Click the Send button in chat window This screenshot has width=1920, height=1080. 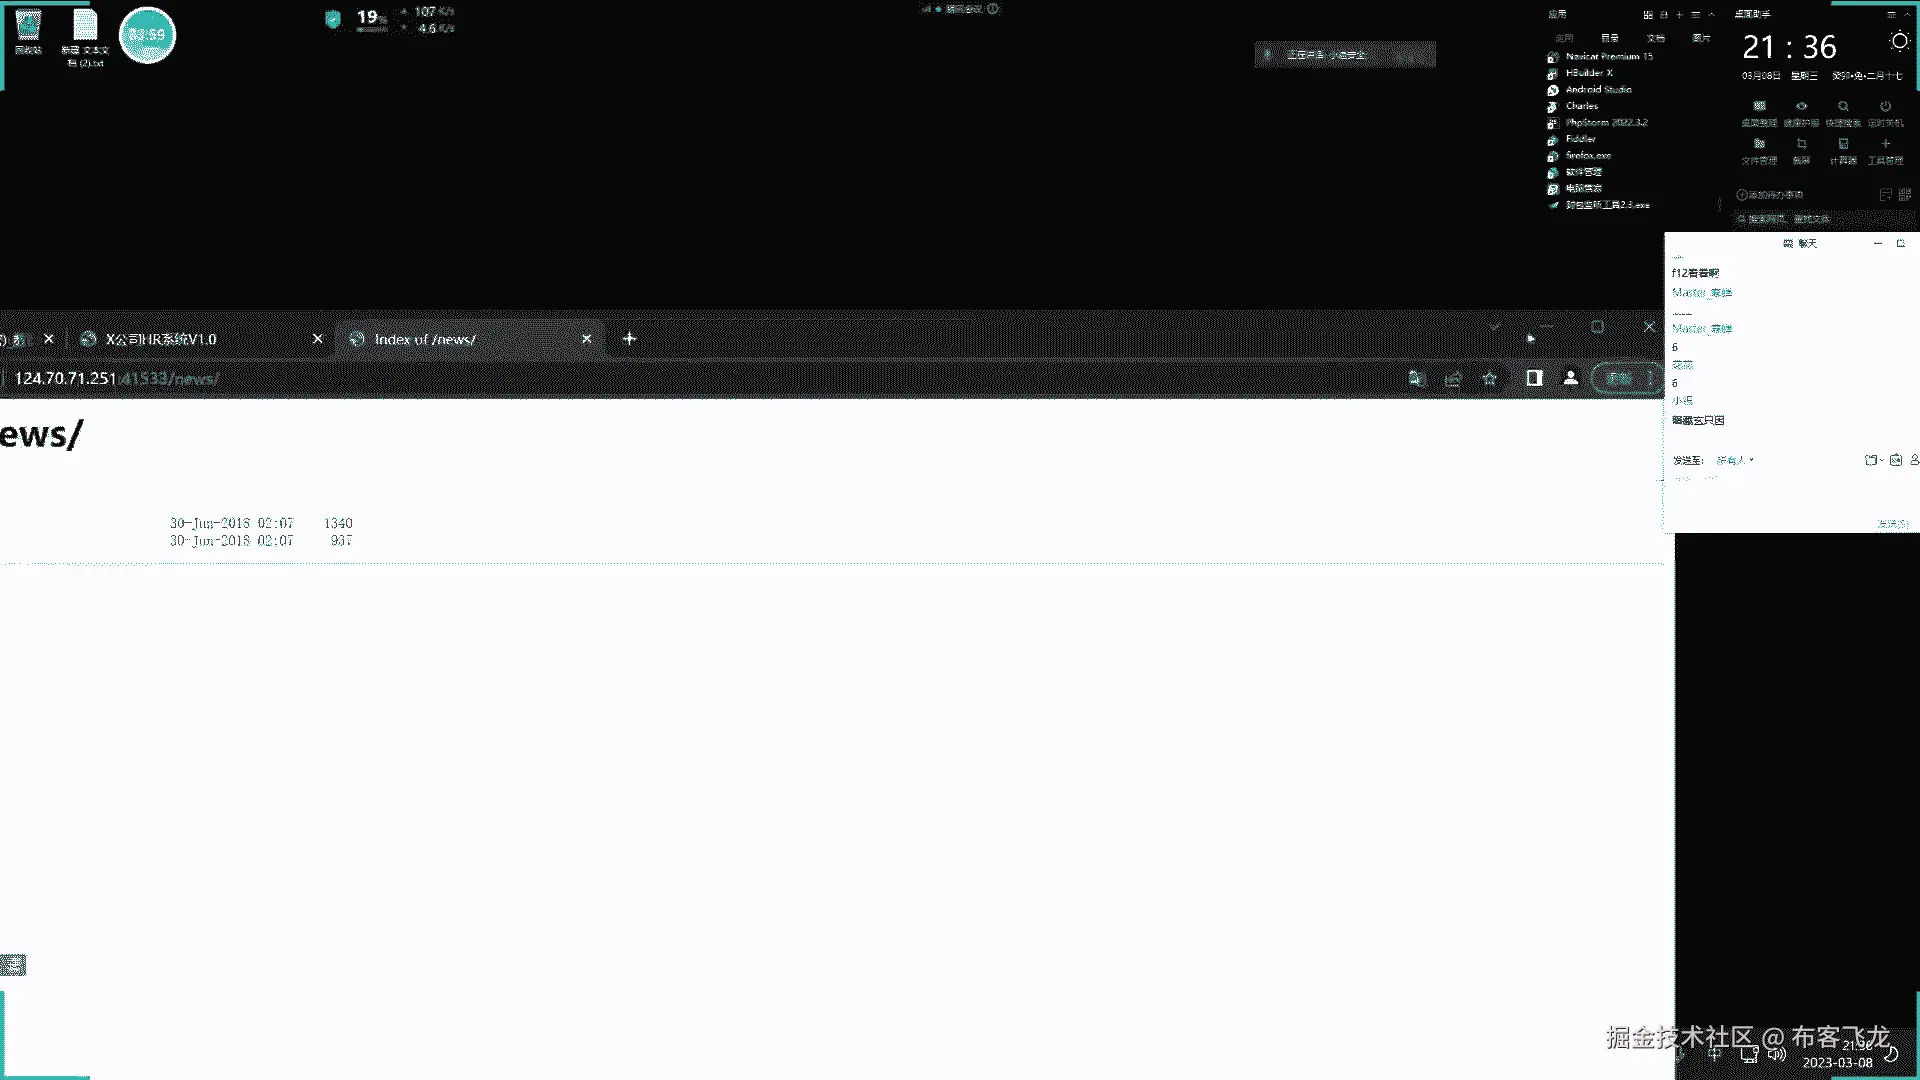(x=1892, y=524)
